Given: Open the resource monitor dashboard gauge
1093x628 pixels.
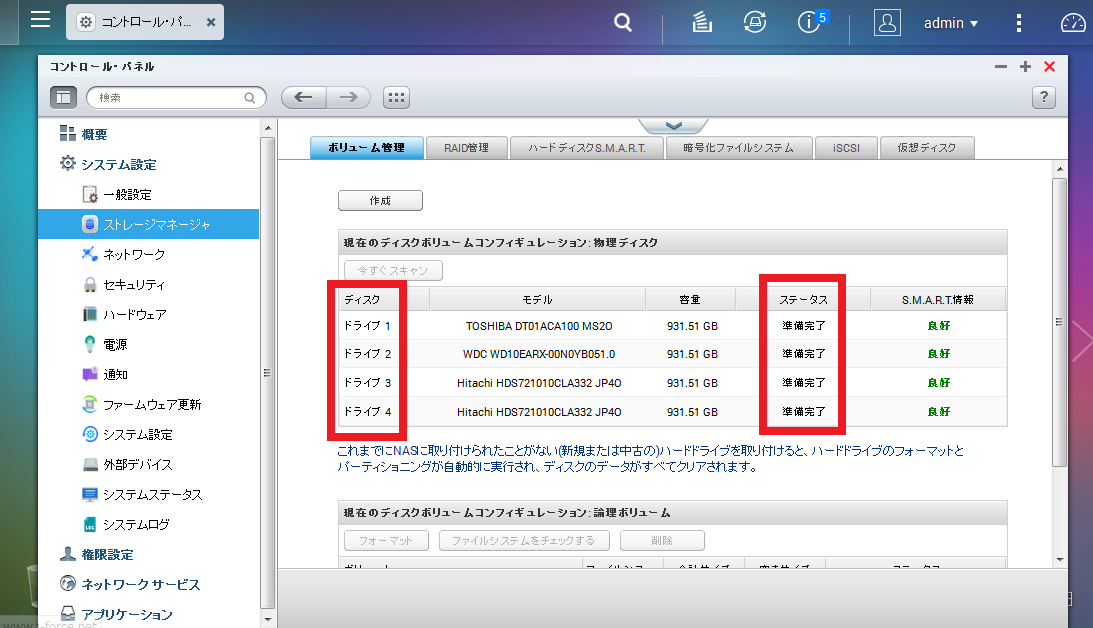Looking at the screenshot, I should [1073, 23].
